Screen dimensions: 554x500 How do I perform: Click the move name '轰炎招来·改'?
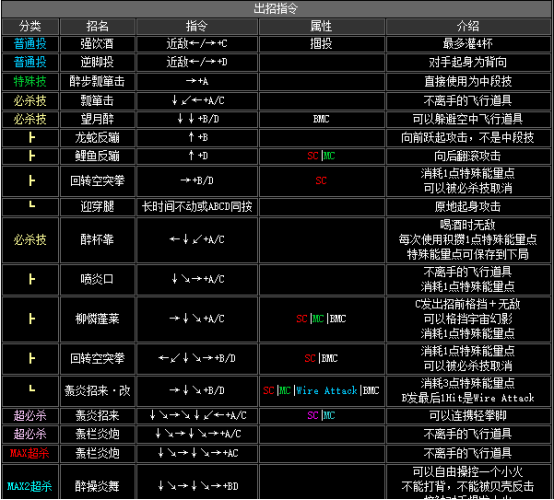(97, 391)
